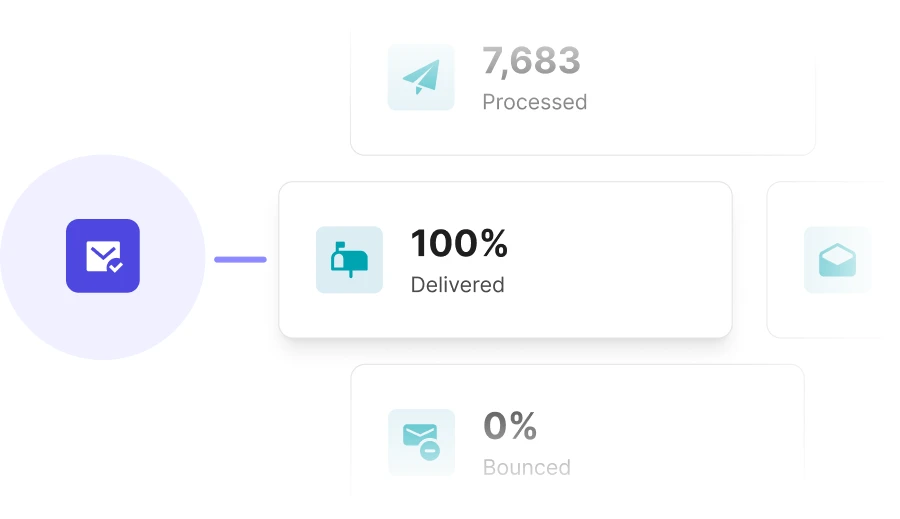The image size is (900, 519).
Task: Open the Processed stats card
Action: 583,92
